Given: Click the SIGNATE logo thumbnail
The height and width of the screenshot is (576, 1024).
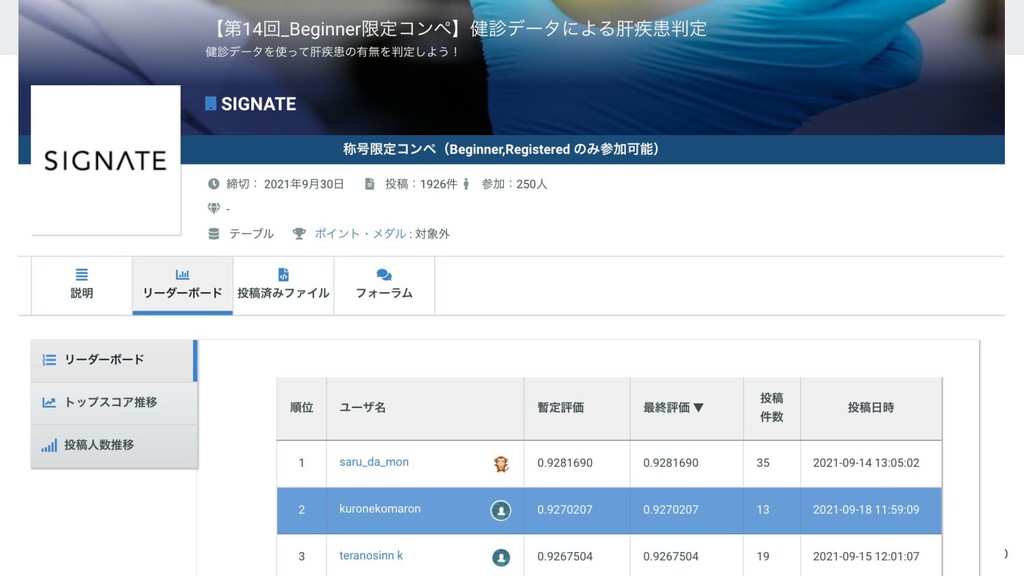Looking at the screenshot, I should (106, 160).
